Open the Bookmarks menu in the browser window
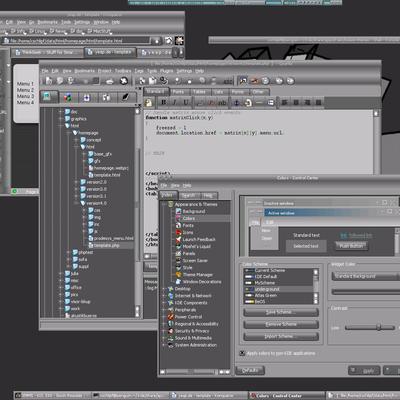 [47, 22]
